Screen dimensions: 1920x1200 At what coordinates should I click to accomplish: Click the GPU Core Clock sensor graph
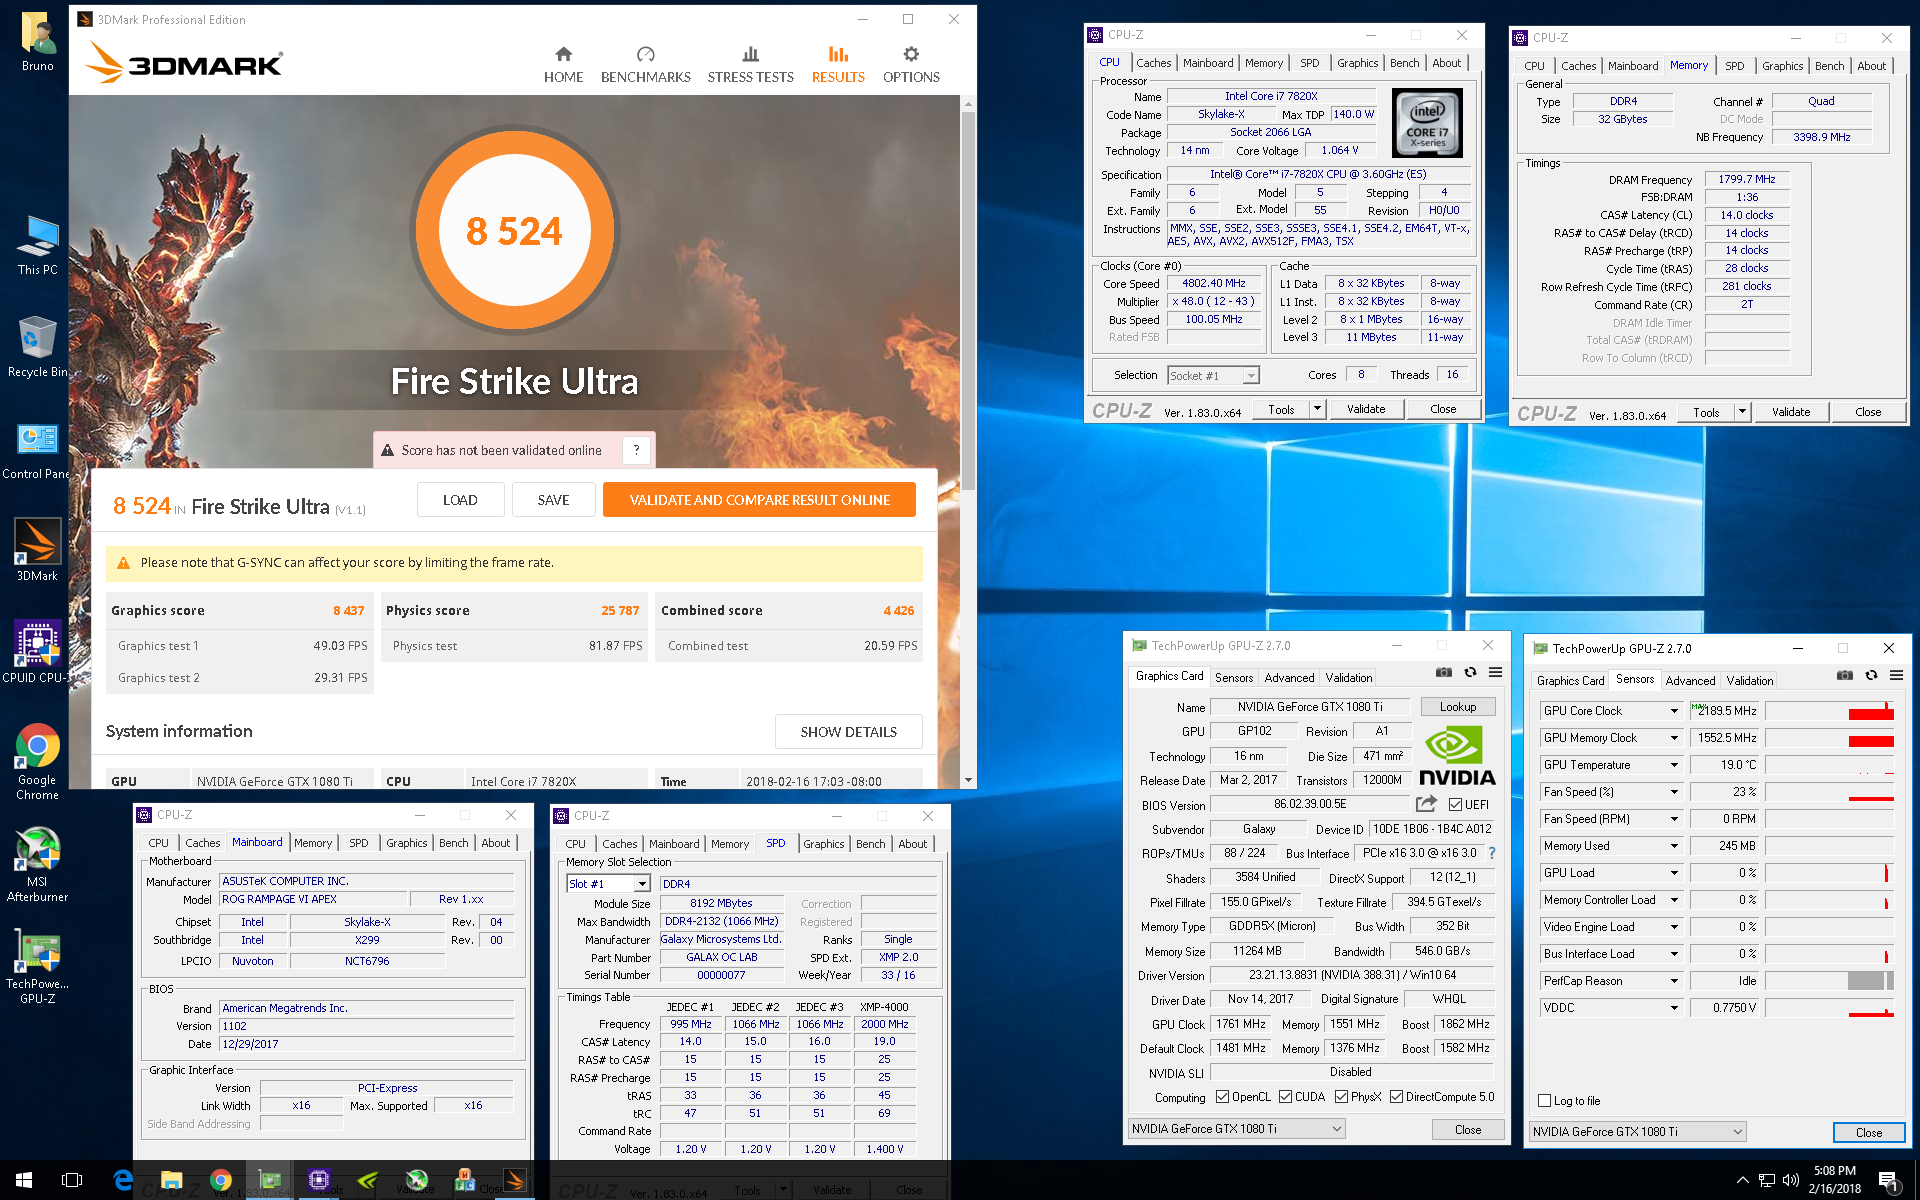(1829, 711)
